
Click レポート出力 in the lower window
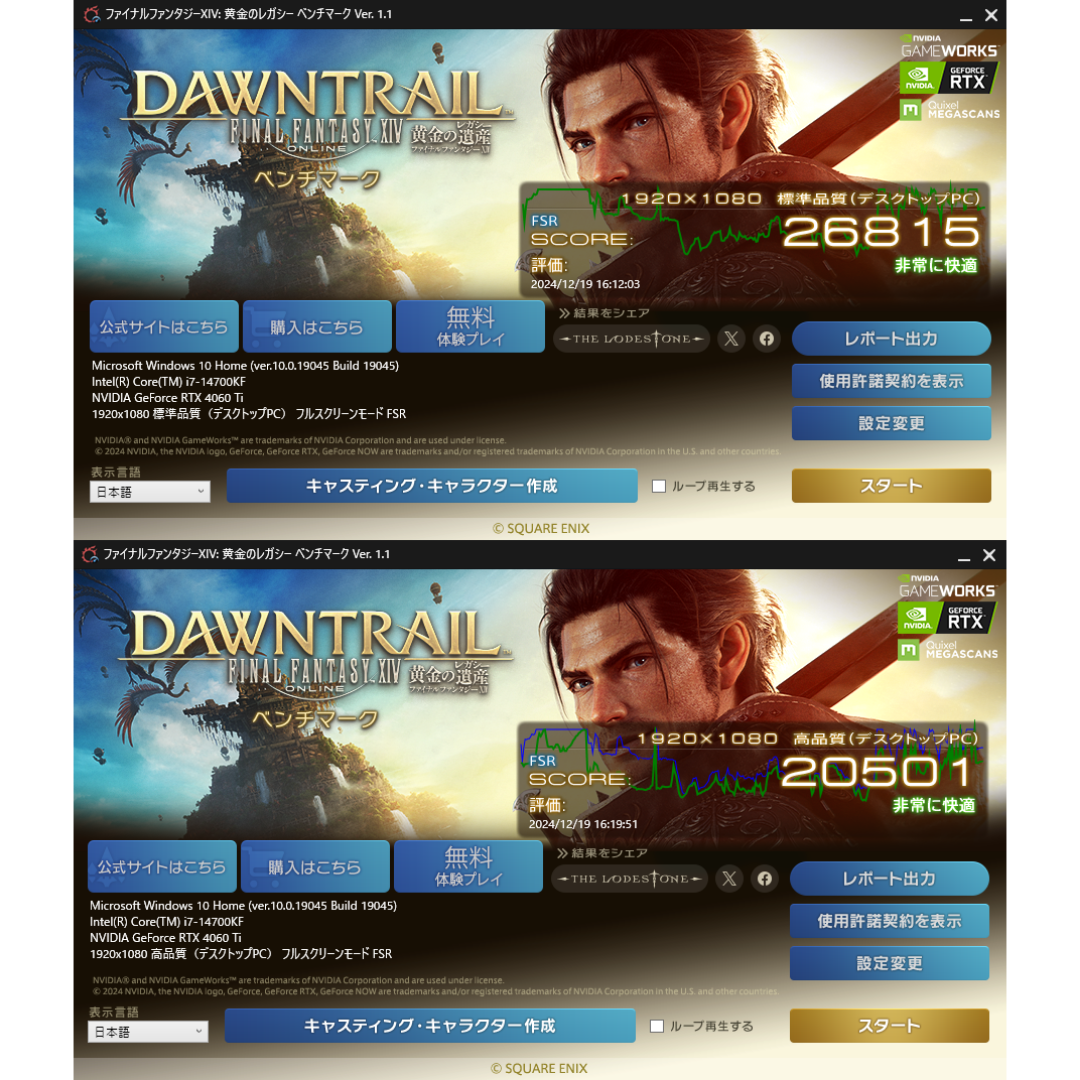pos(889,879)
